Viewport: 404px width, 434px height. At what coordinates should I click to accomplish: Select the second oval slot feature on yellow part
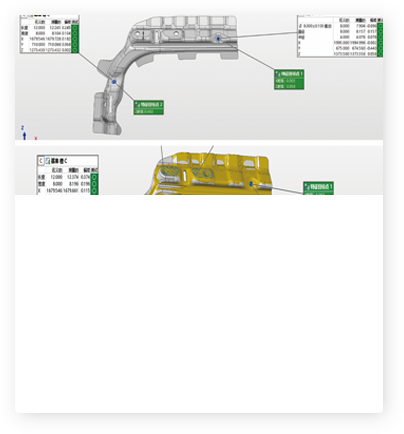tap(202, 173)
